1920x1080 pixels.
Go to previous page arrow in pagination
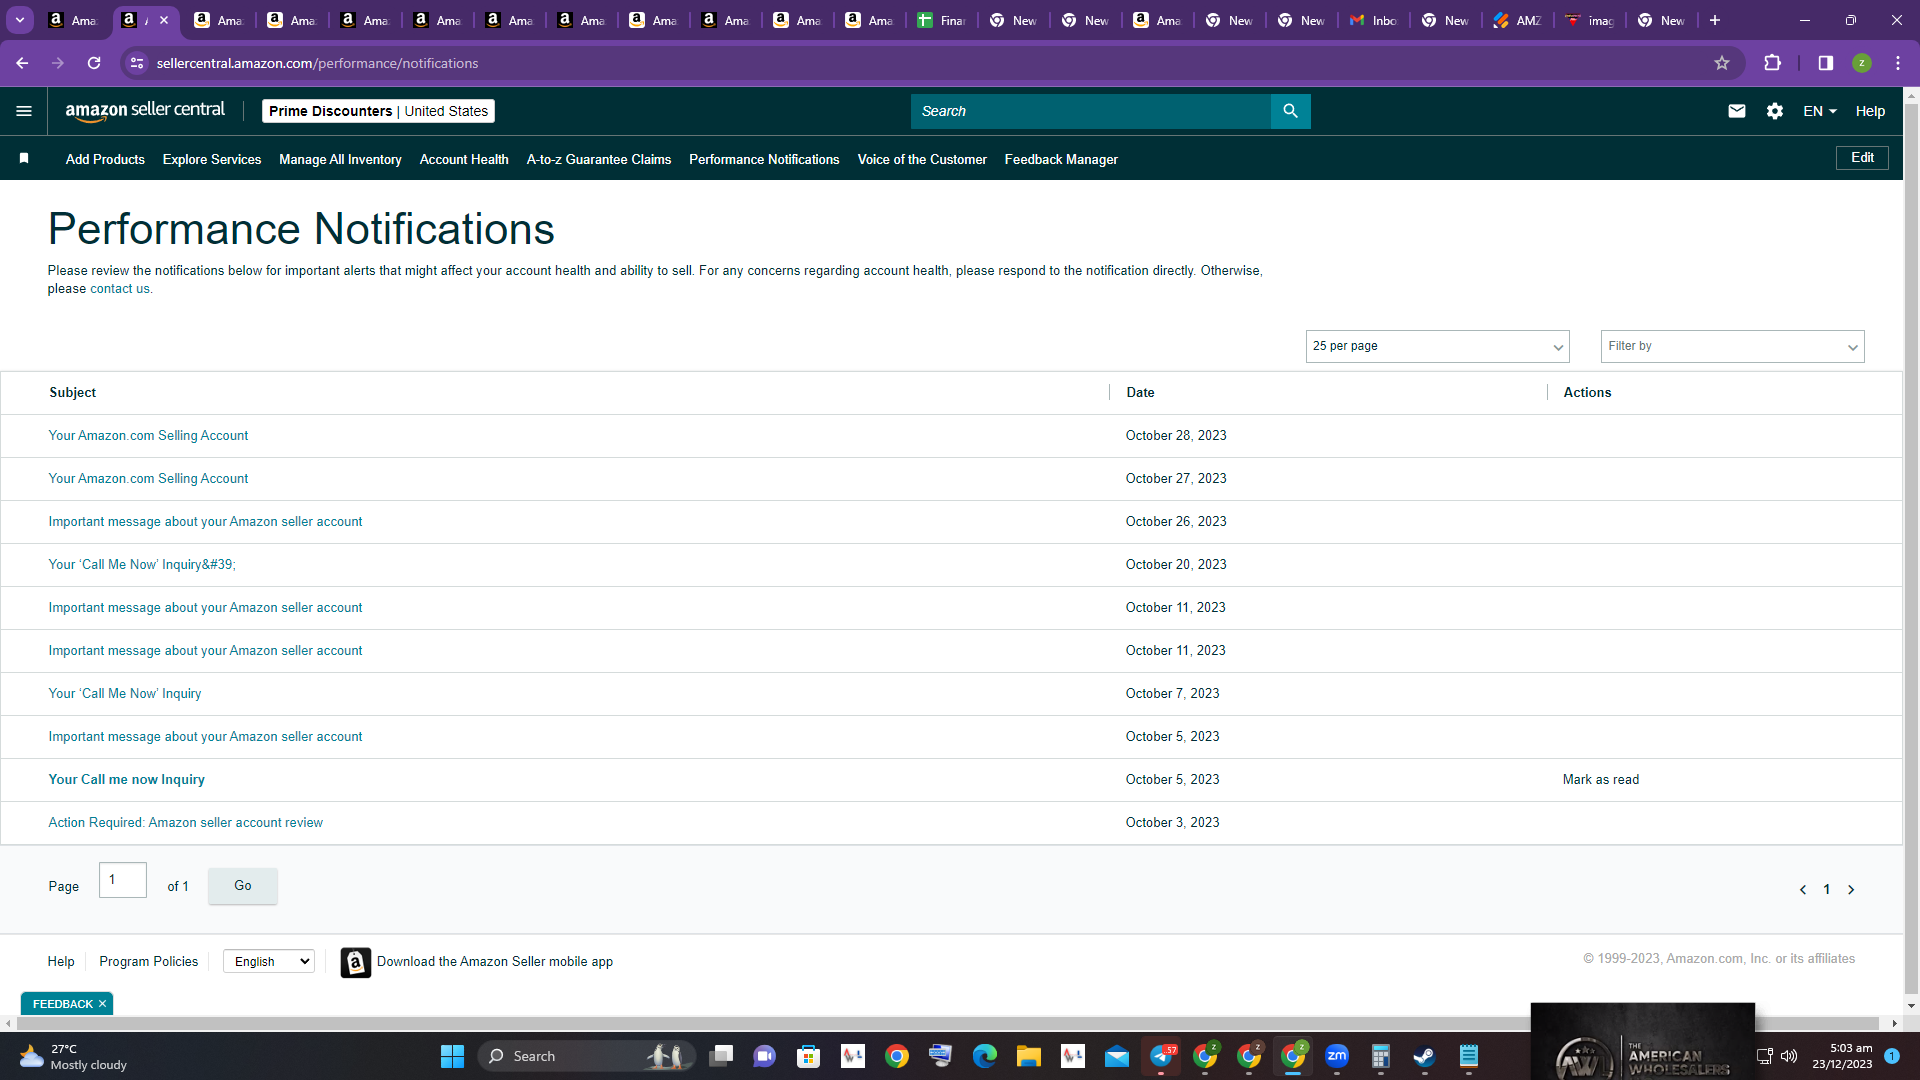point(1803,890)
